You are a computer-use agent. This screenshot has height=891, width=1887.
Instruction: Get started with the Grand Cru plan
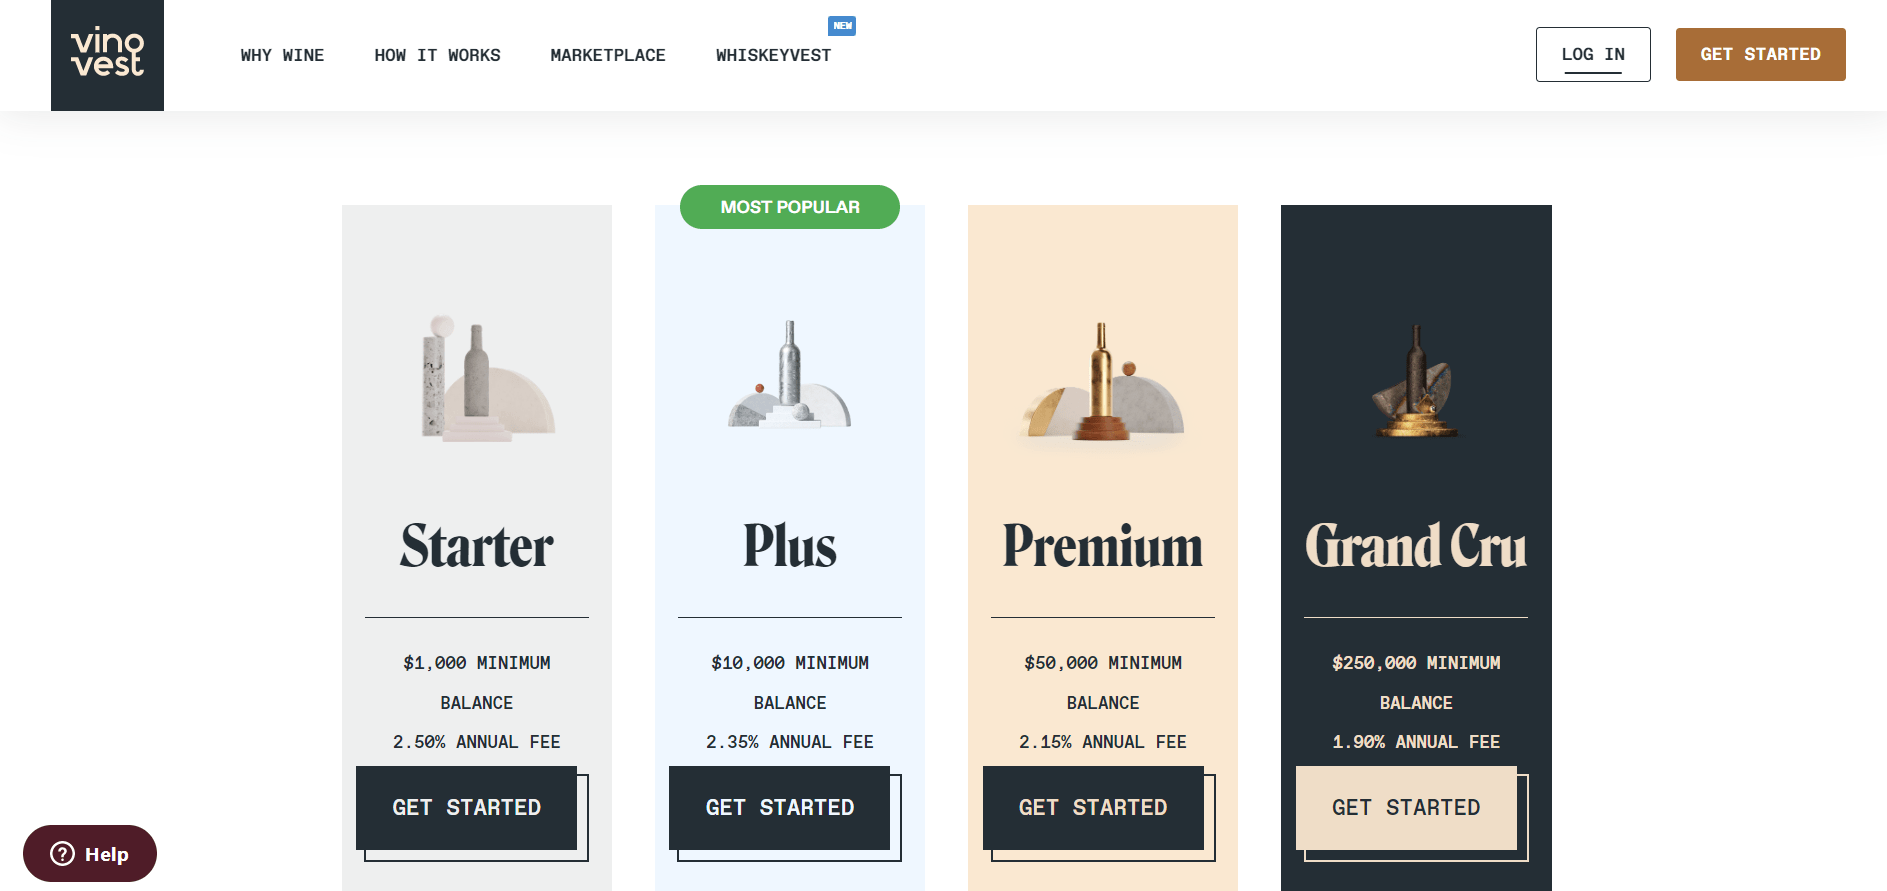pyautogui.click(x=1406, y=808)
